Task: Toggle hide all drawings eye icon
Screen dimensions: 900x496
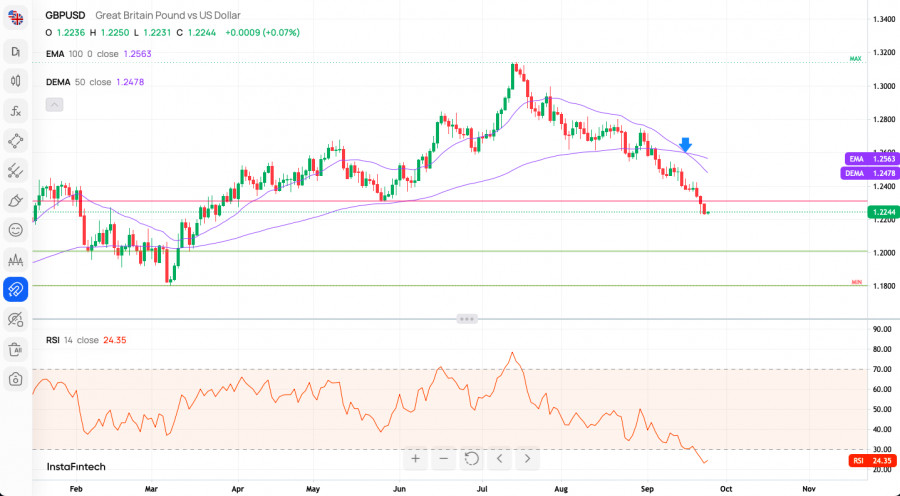Action: 15,319
